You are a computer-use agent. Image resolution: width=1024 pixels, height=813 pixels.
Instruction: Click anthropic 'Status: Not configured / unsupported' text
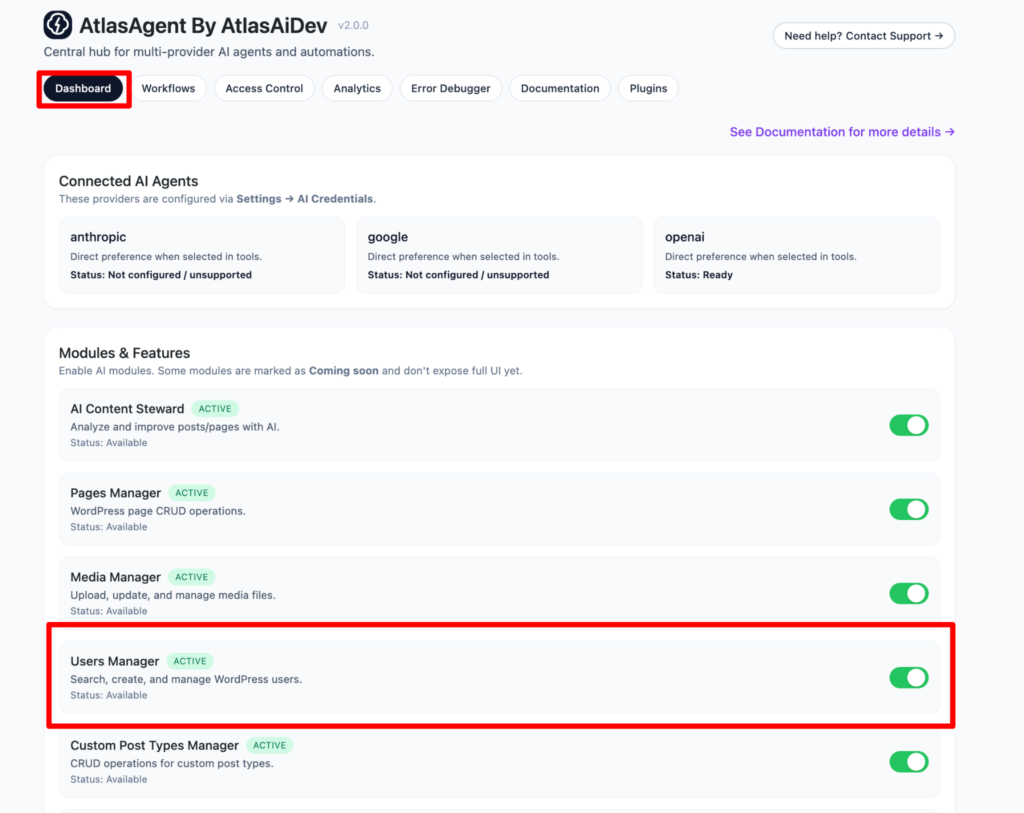point(161,275)
